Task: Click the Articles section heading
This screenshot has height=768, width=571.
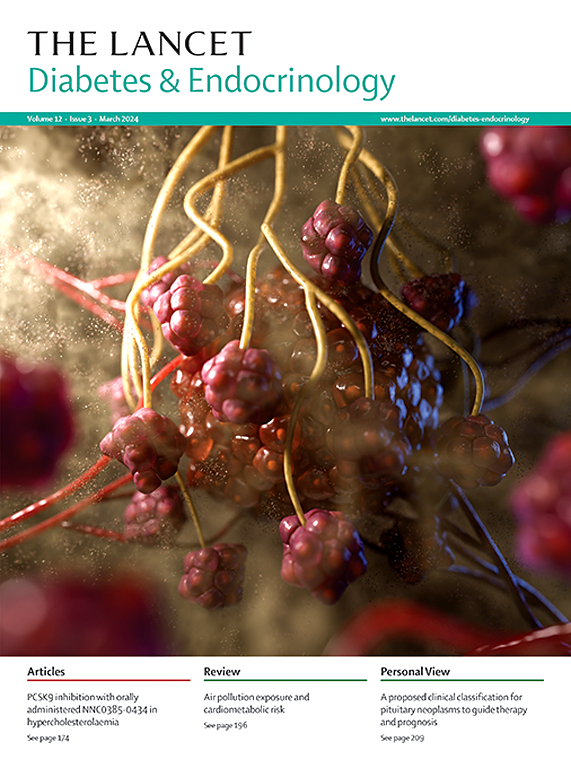Action: (x=46, y=672)
